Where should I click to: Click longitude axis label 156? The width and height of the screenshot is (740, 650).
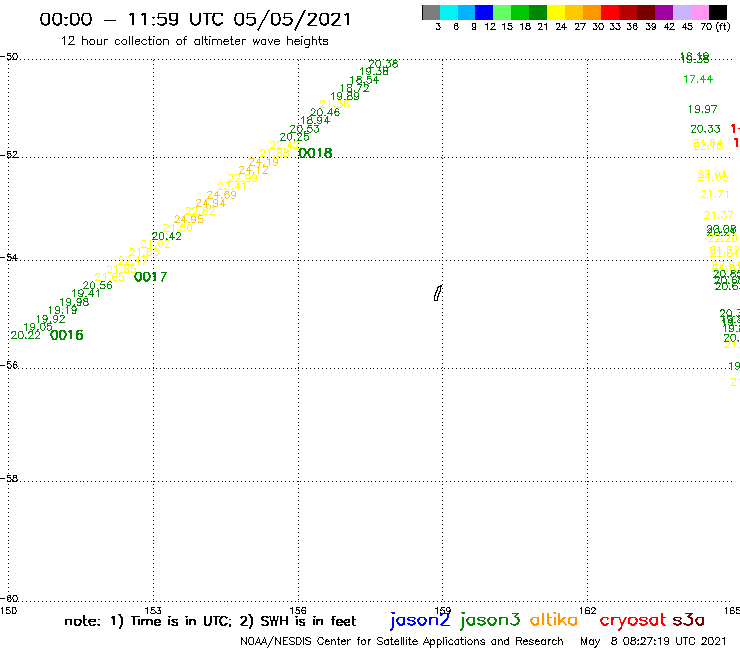click(x=298, y=611)
